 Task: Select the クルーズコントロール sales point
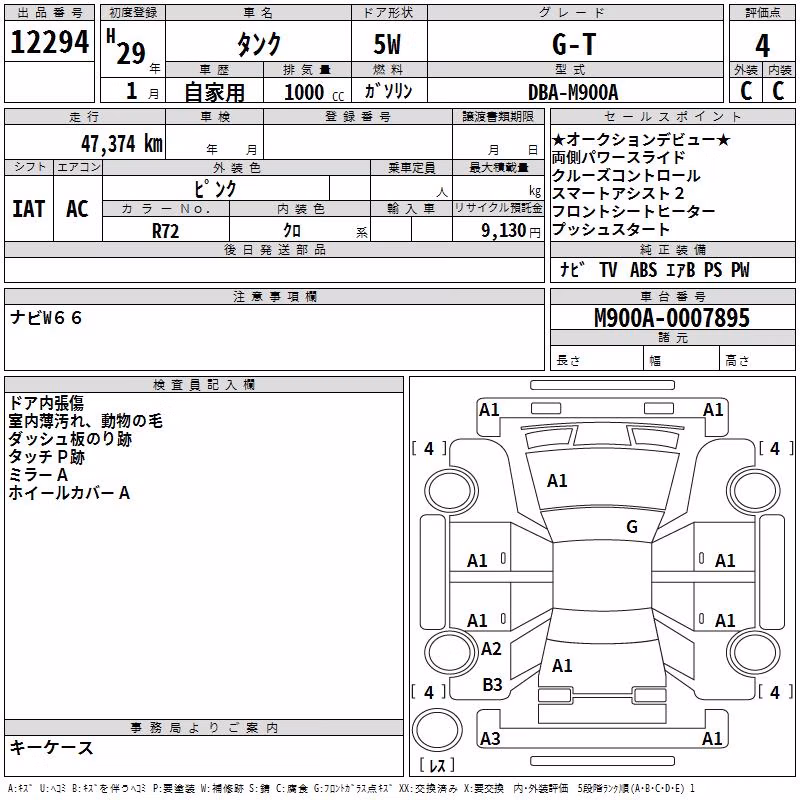tap(626, 176)
